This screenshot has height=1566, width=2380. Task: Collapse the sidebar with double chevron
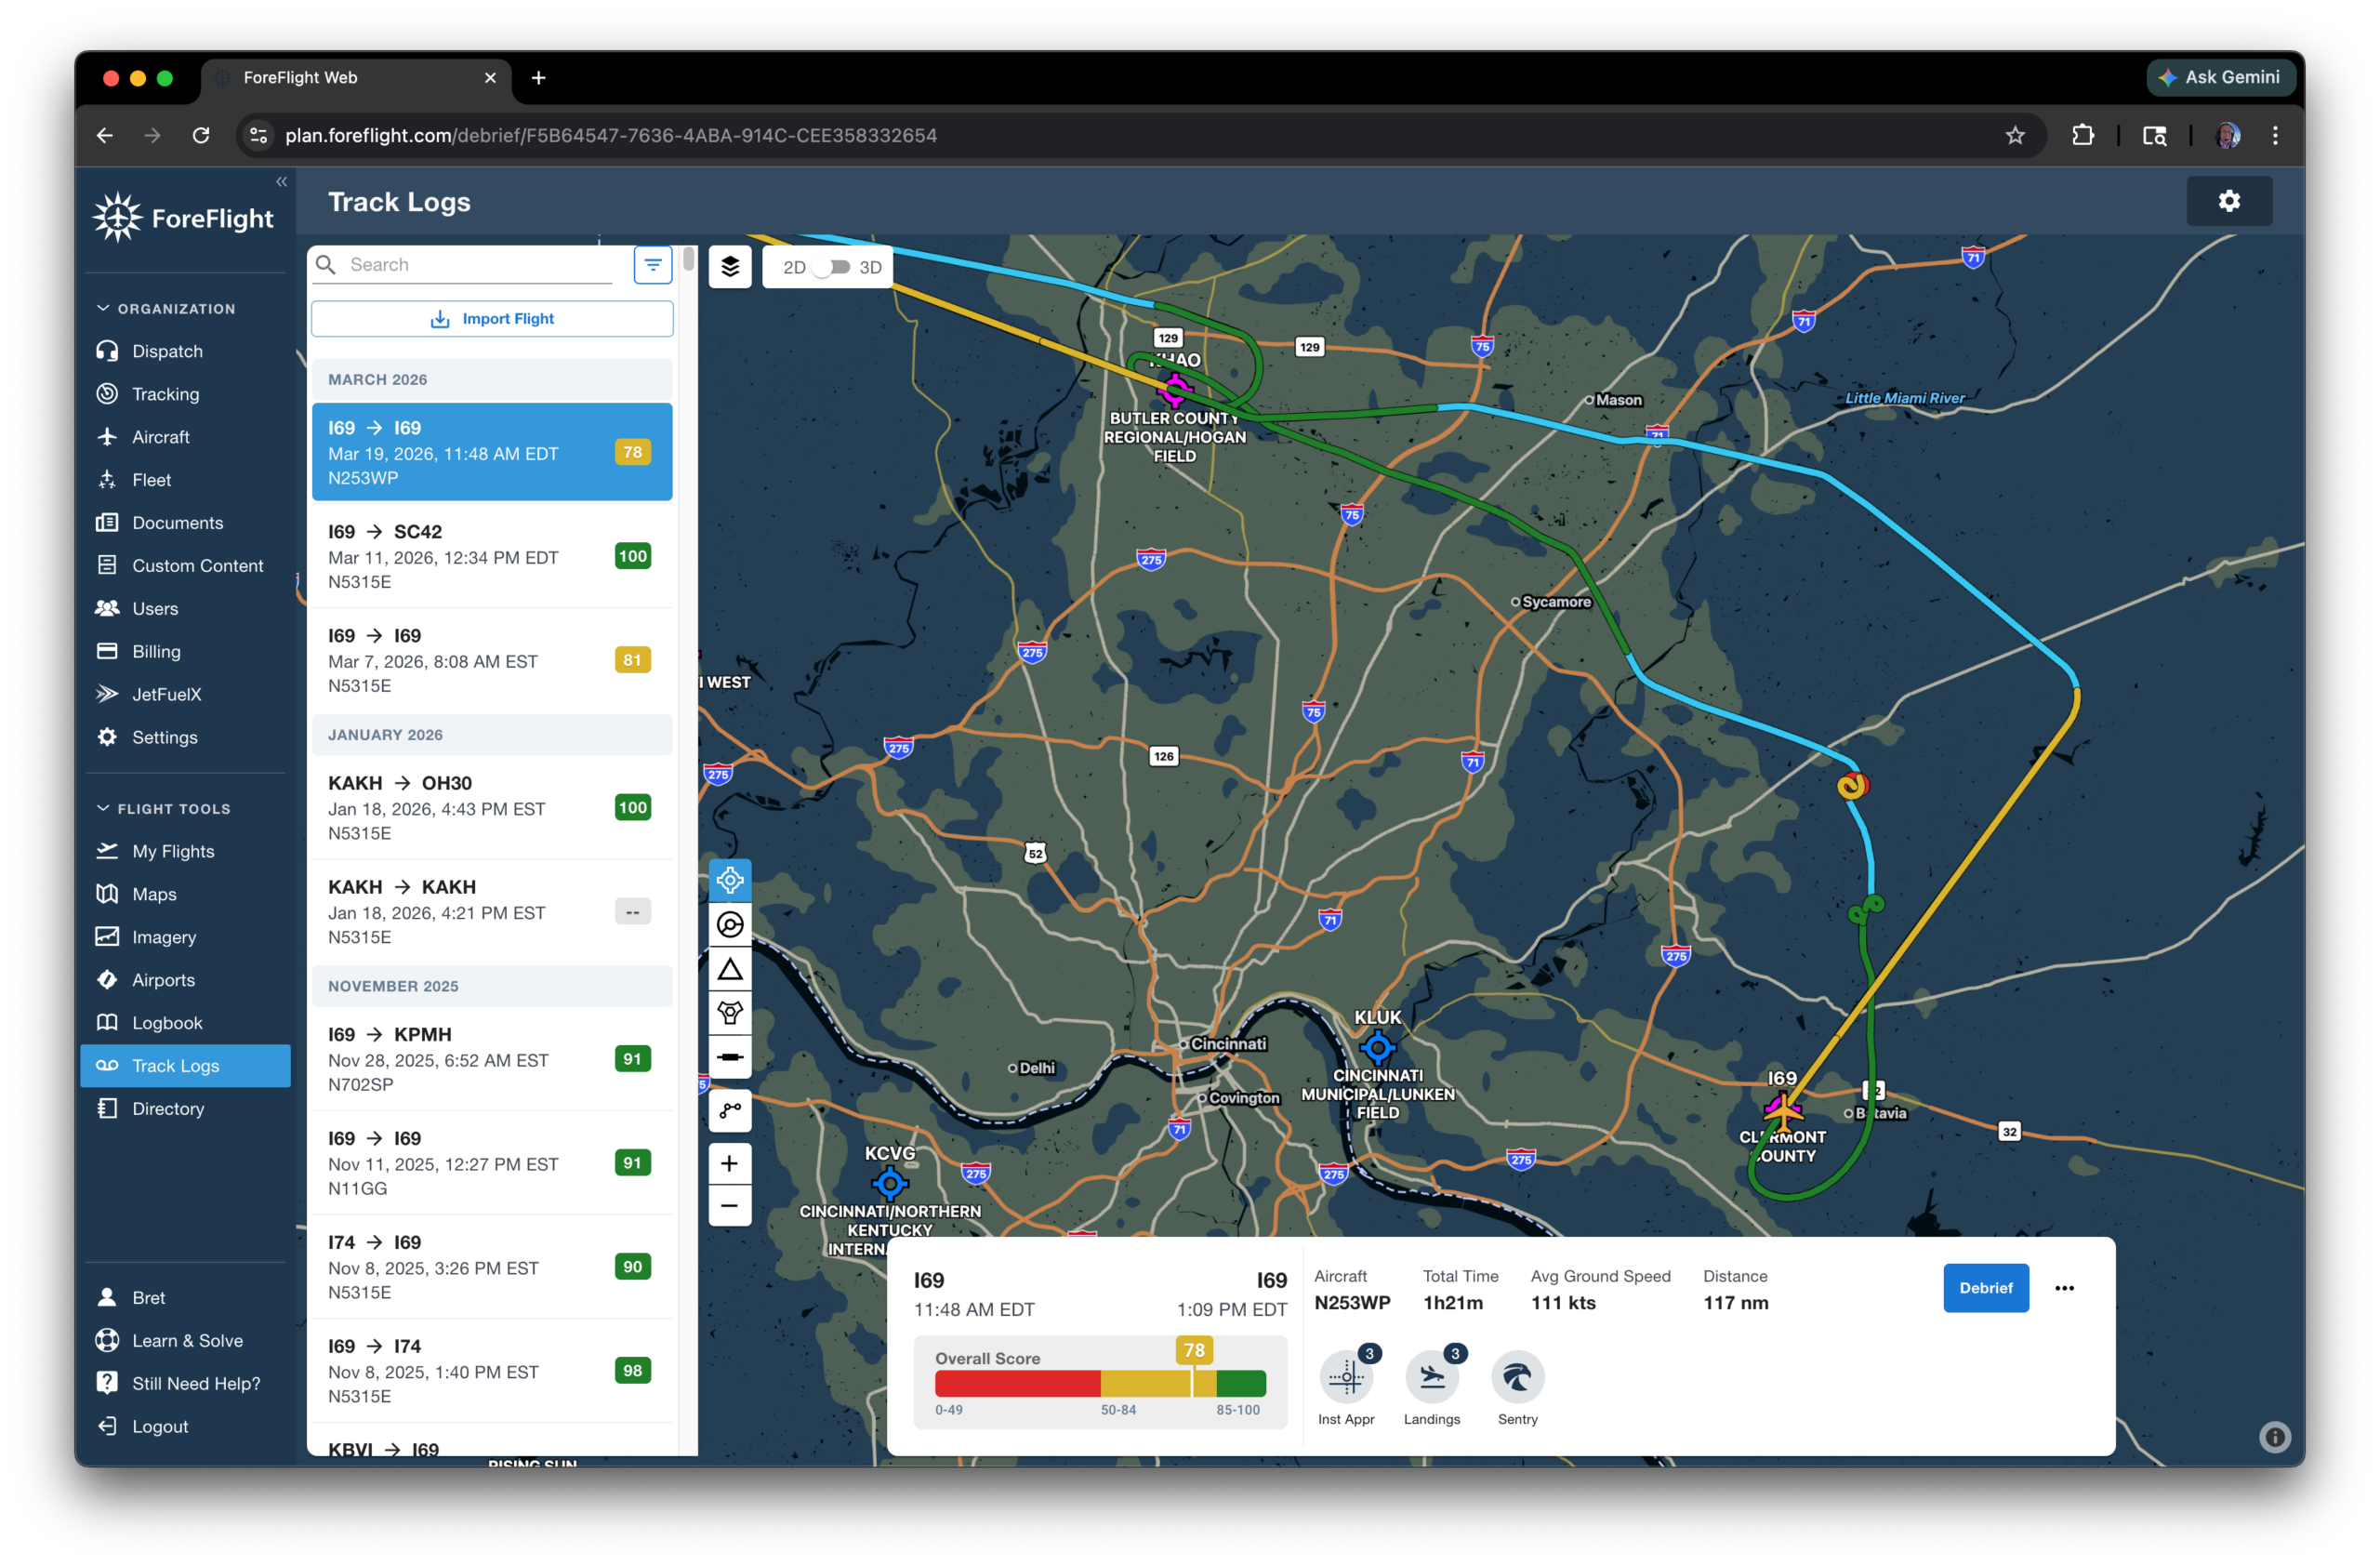click(x=281, y=182)
